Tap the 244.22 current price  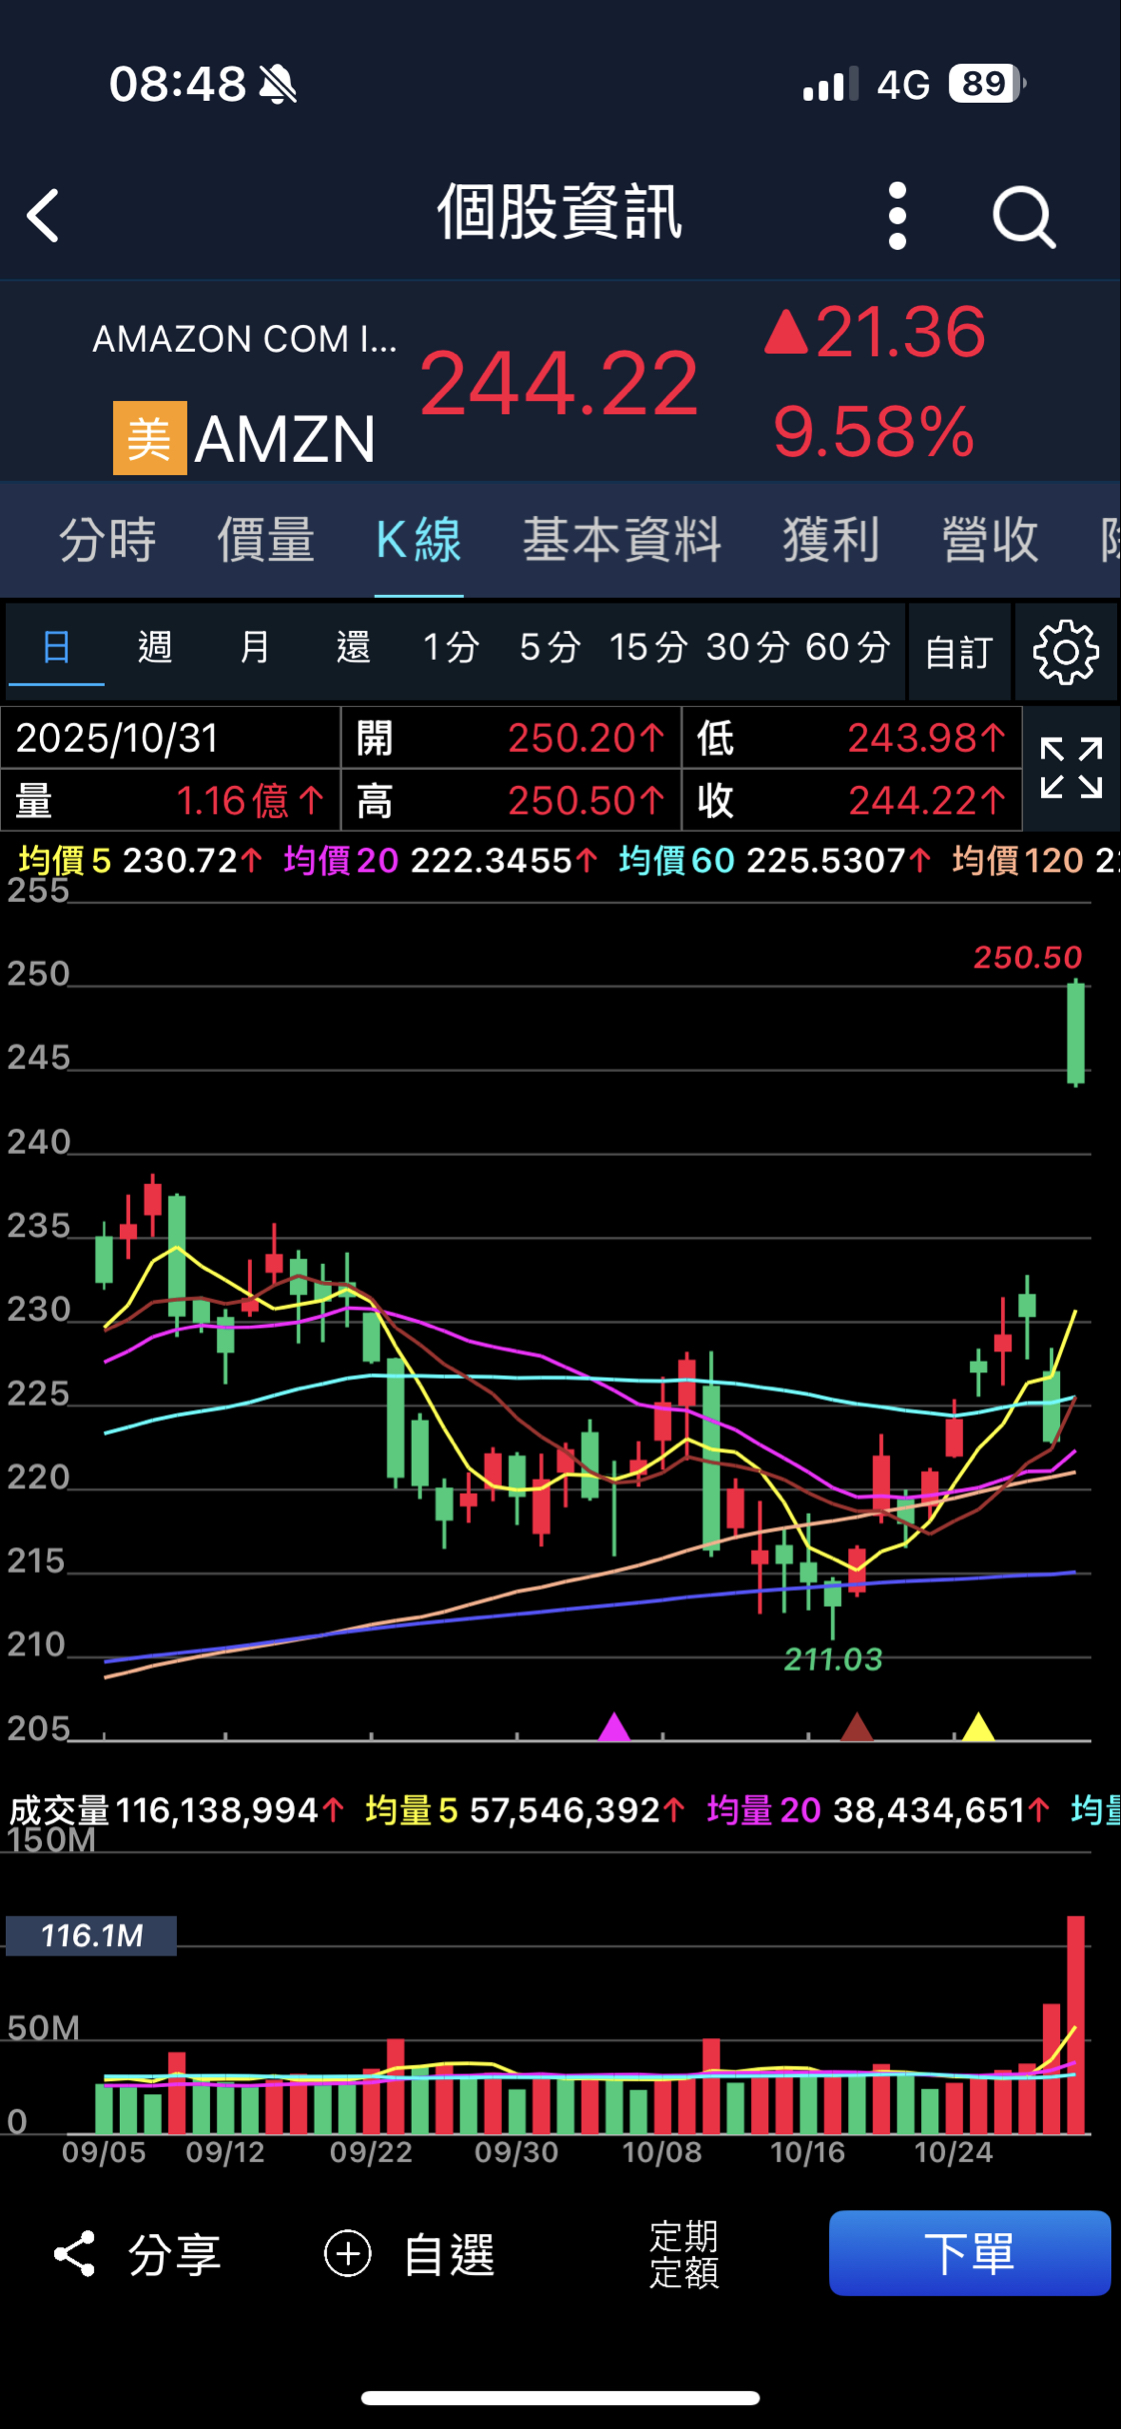(x=558, y=383)
